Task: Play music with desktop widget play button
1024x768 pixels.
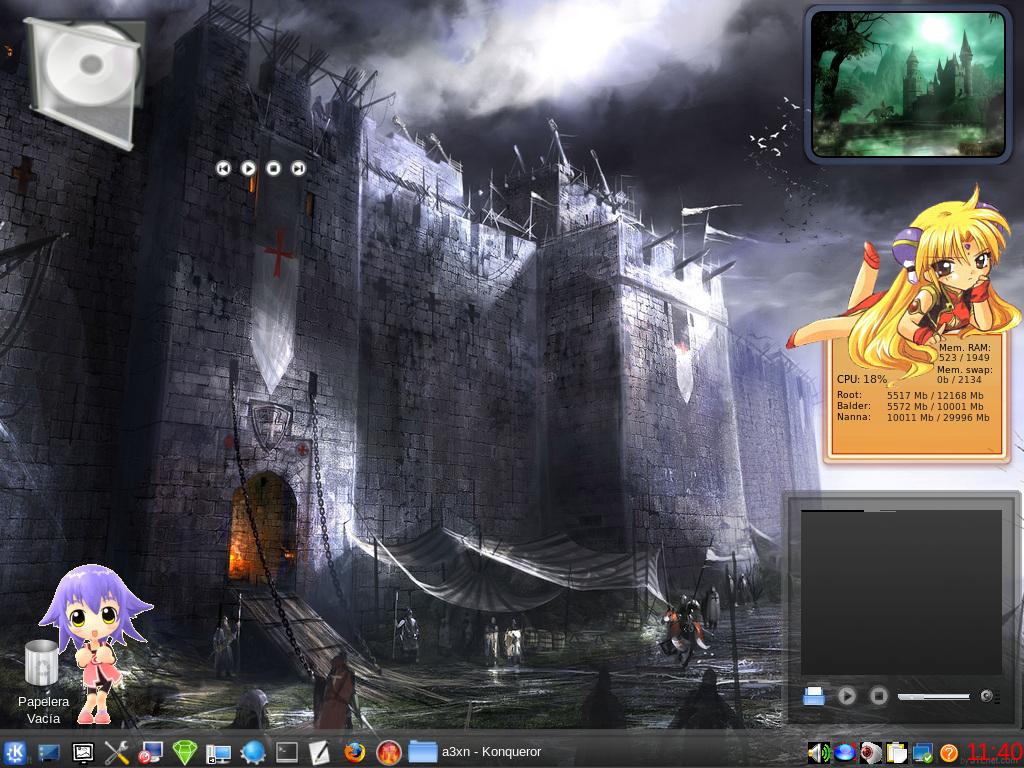Action: coord(248,168)
